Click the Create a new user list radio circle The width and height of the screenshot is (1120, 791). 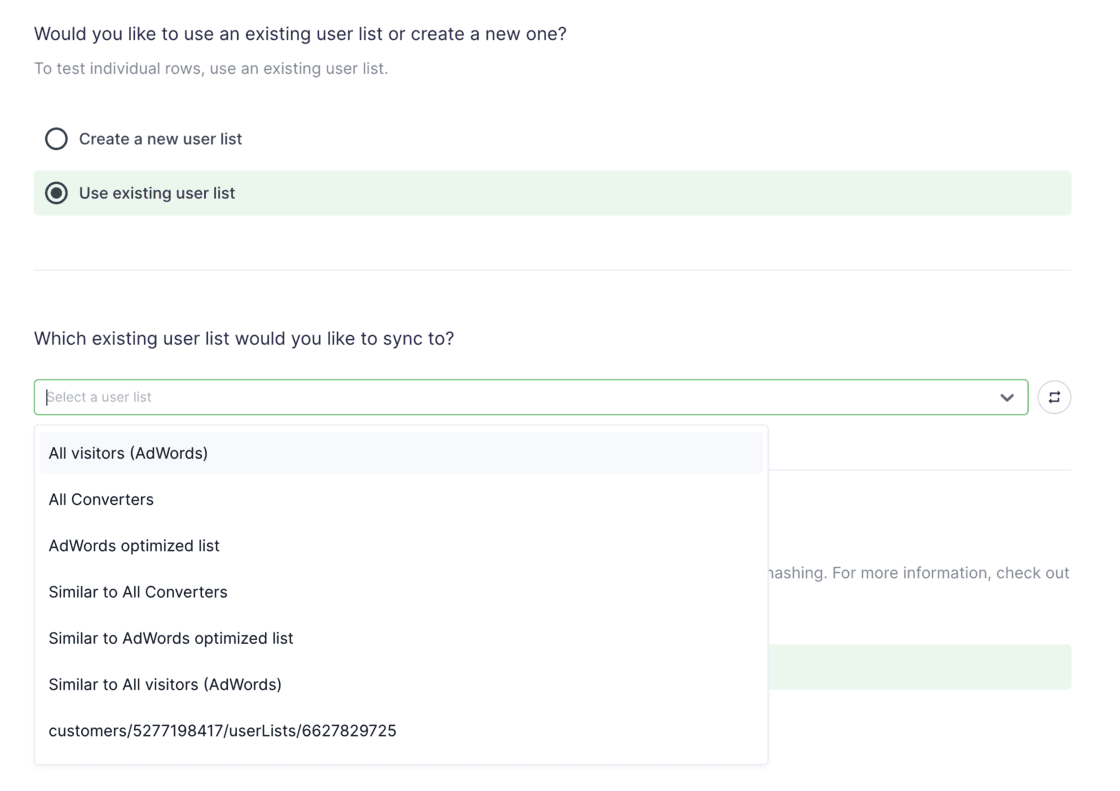(x=56, y=139)
